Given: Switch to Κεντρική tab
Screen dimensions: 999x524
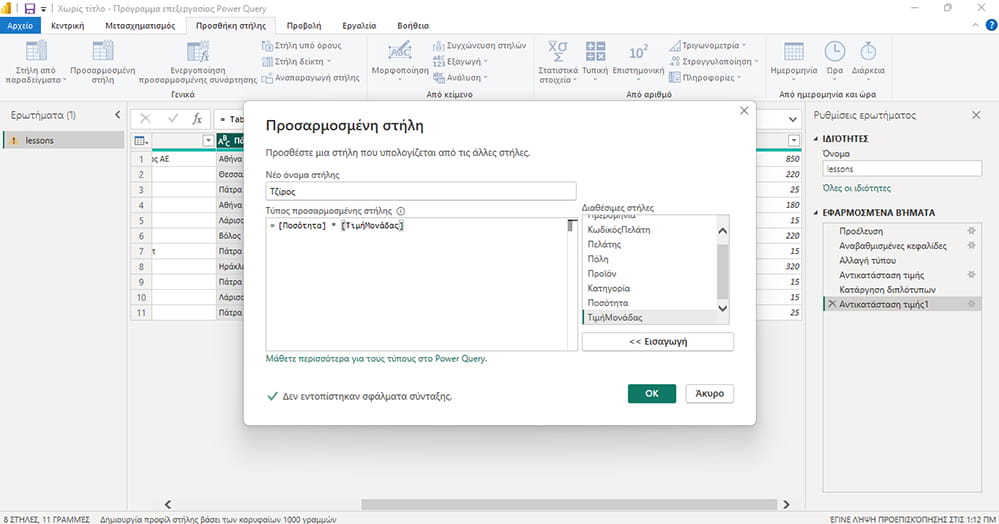Looking at the screenshot, I should [68, 25].
